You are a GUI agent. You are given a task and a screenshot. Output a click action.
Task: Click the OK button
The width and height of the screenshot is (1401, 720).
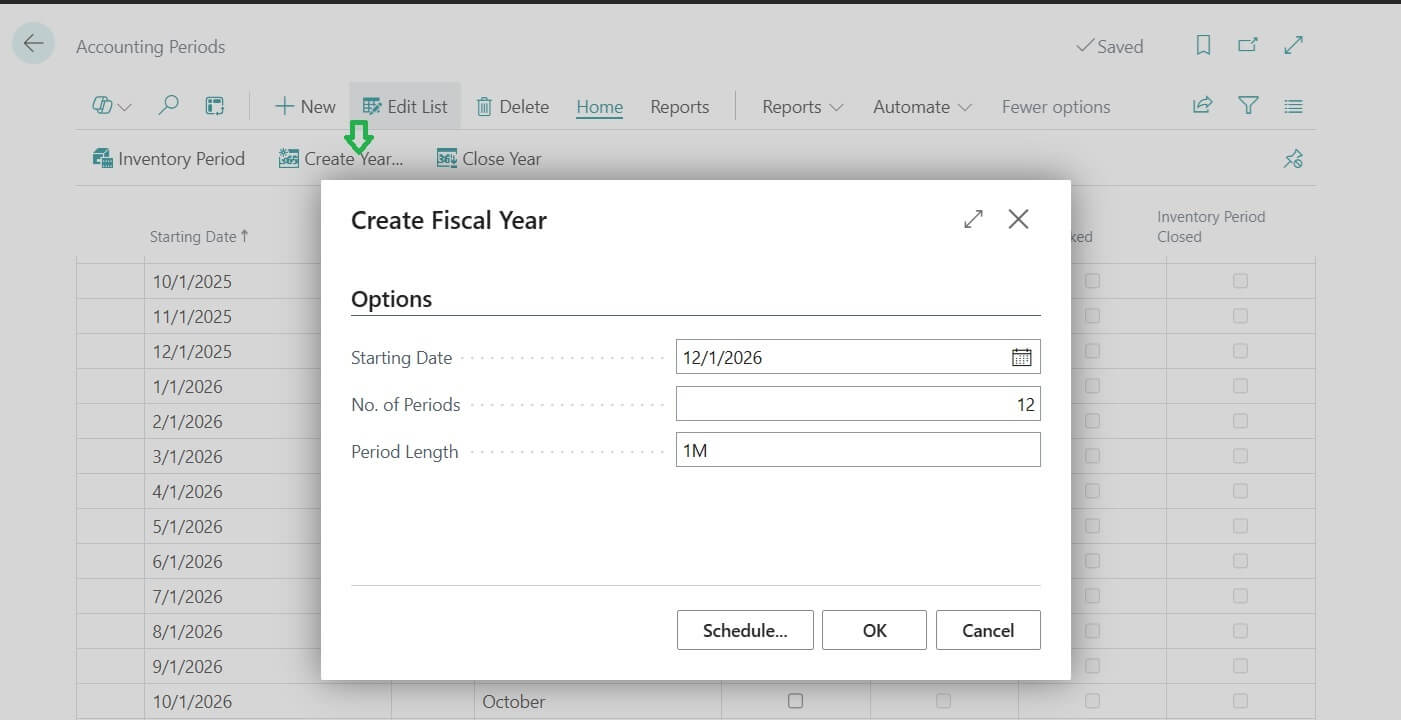pyautogui.click(x=874, y=630)
